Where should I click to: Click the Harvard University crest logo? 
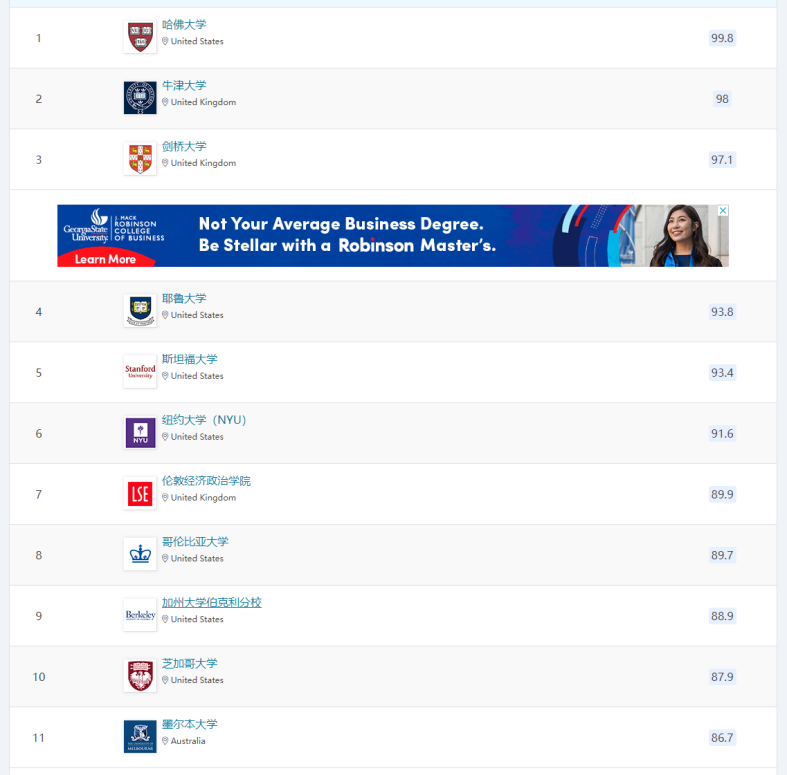click(140, 37)
